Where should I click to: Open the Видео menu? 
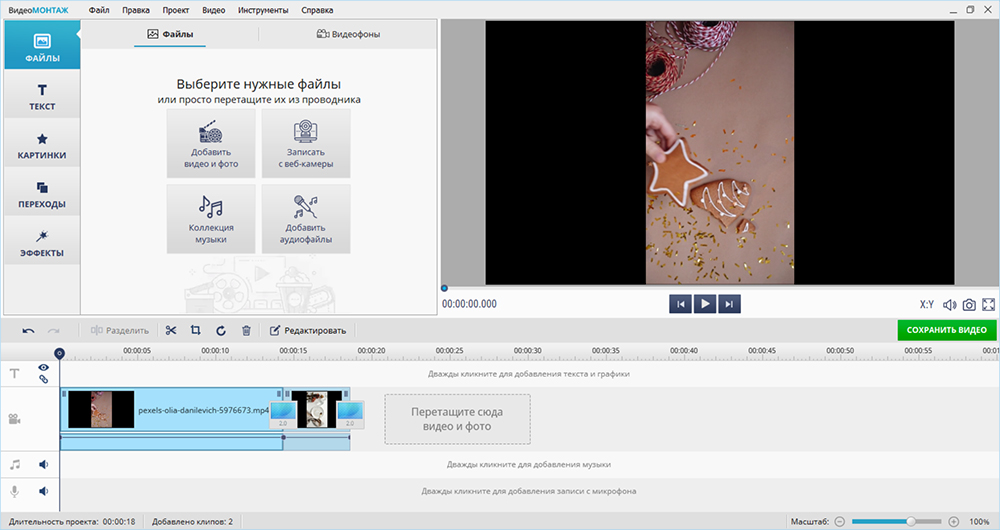214,10
